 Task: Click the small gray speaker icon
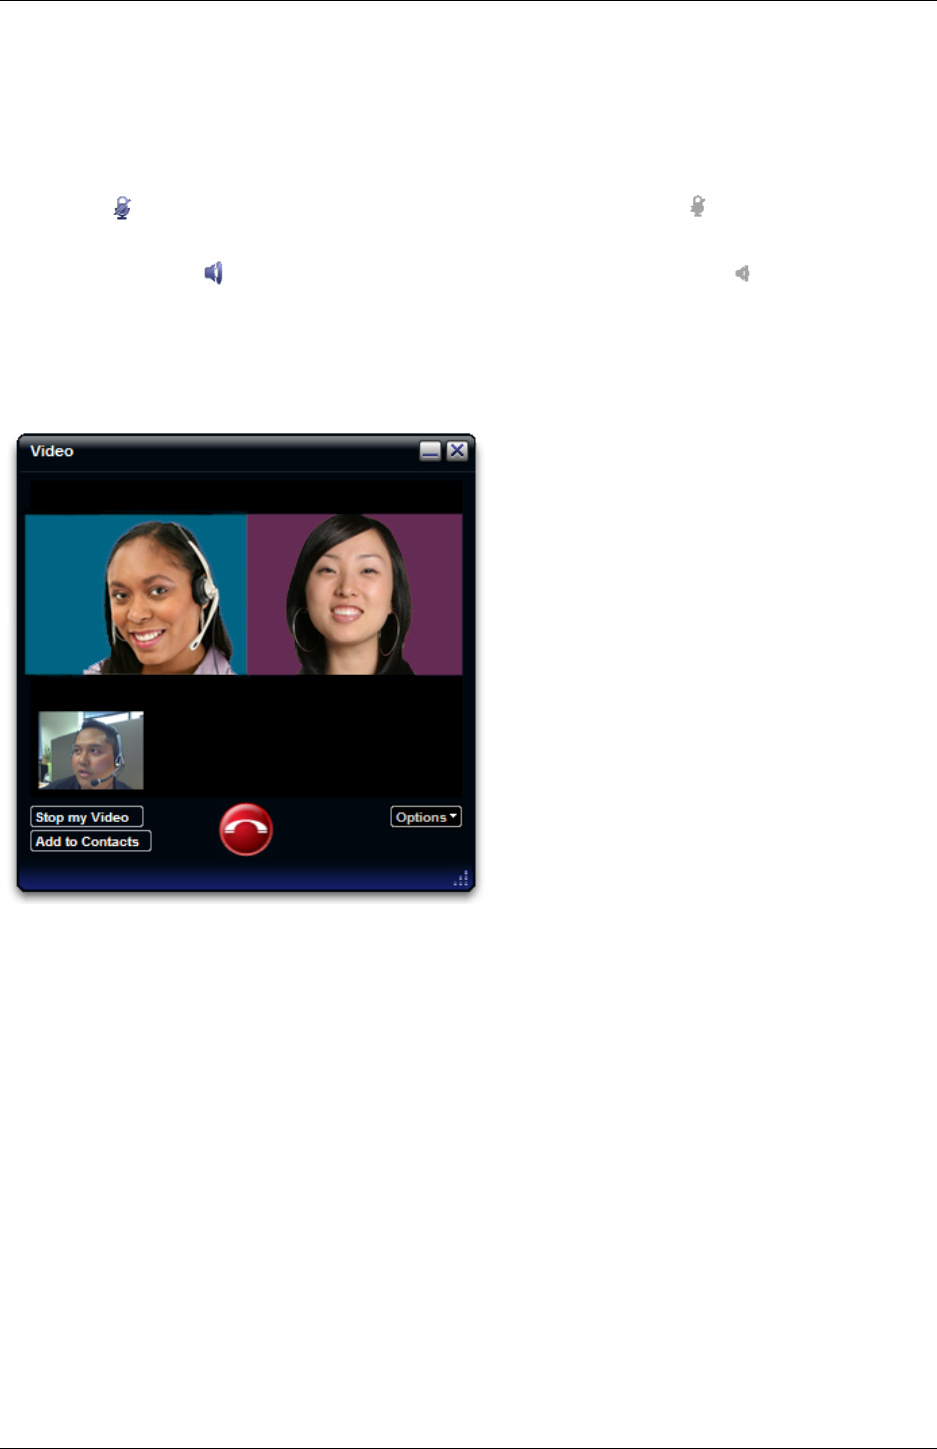742,273
